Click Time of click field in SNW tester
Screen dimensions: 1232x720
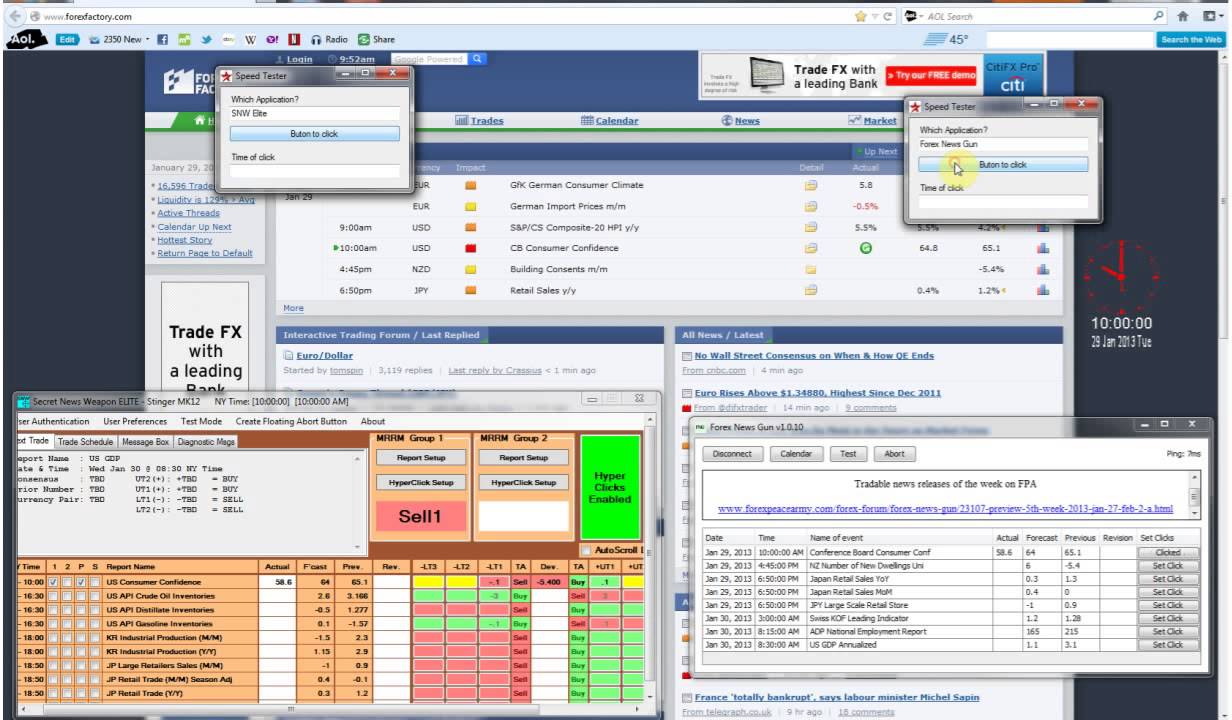314,171
